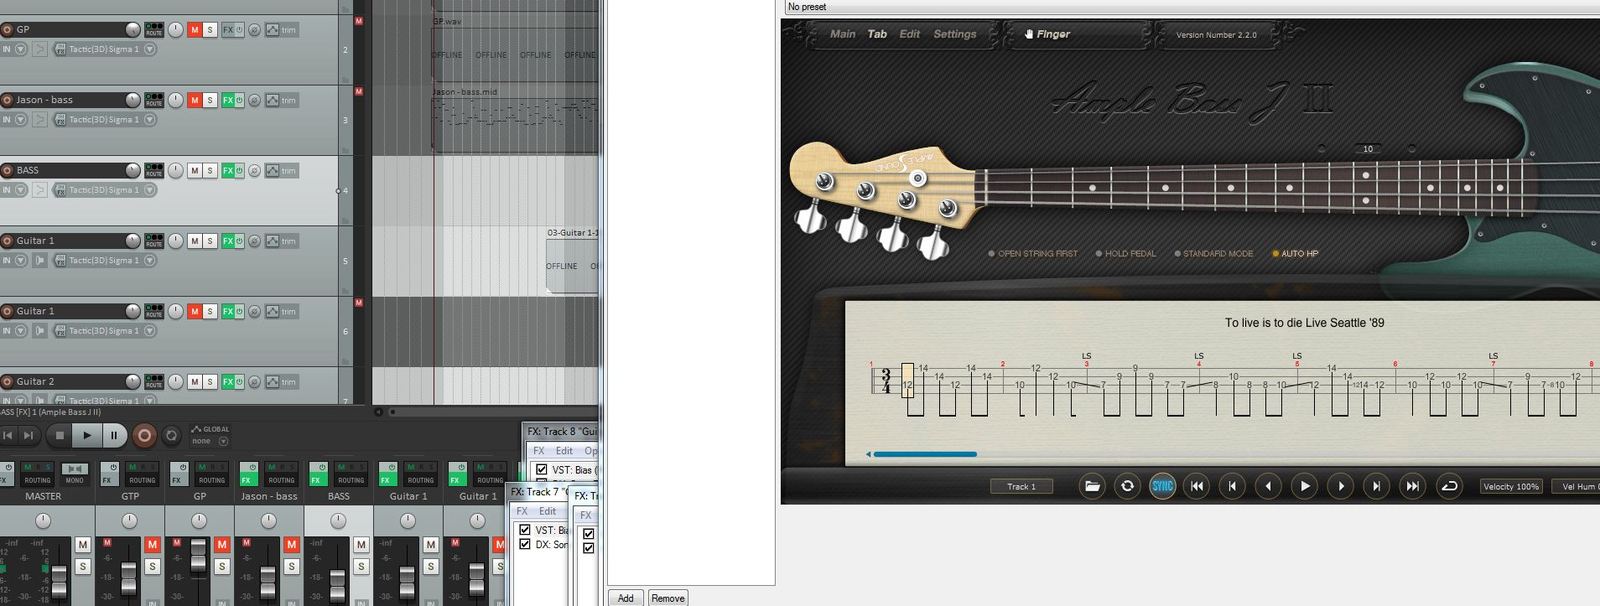Click the tab horizontal scroll bar

(926, 454)
